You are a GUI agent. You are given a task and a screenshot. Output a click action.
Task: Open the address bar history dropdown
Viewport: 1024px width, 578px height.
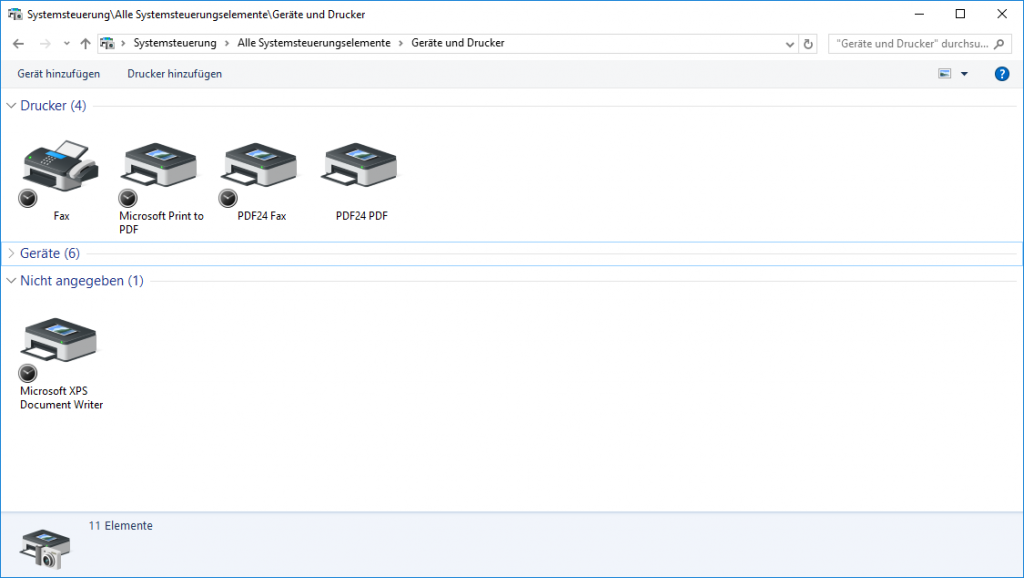790,44
